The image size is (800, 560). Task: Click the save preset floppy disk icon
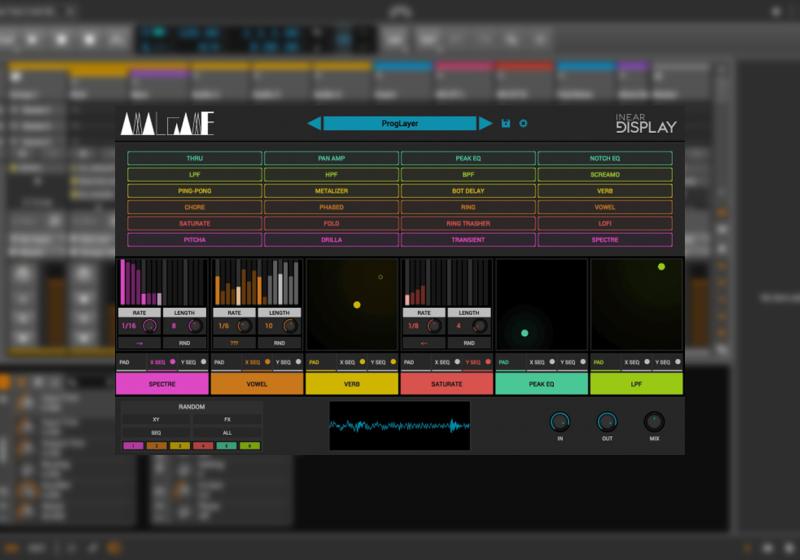click(506, 124)
